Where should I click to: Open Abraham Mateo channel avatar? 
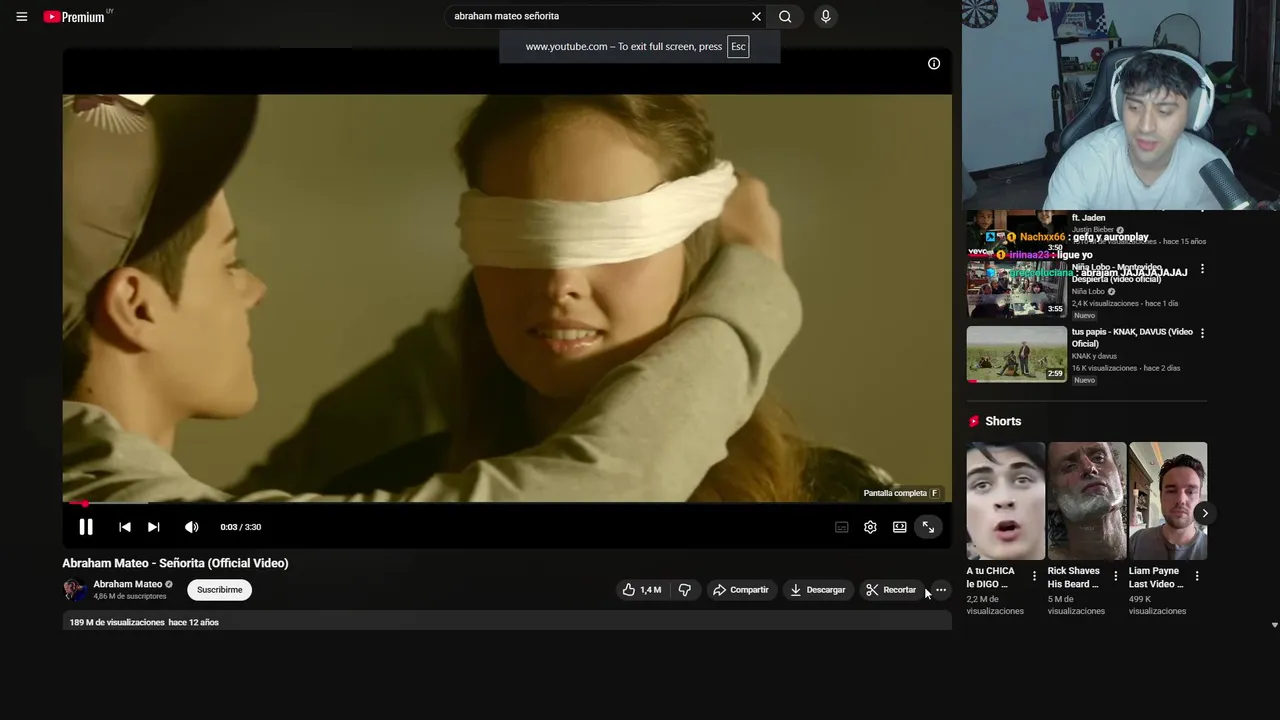pos(75,589)
